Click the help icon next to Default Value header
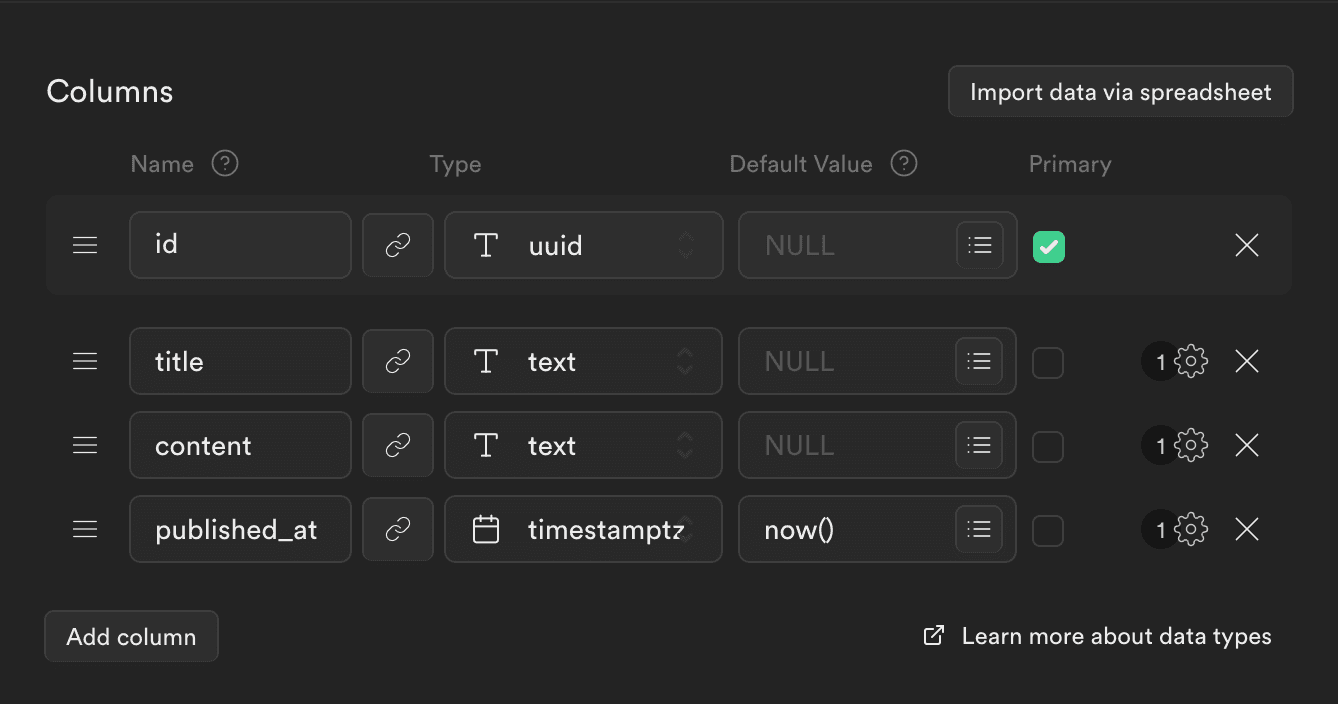This screenshot has width=1338, height=704. pos(903,163)
